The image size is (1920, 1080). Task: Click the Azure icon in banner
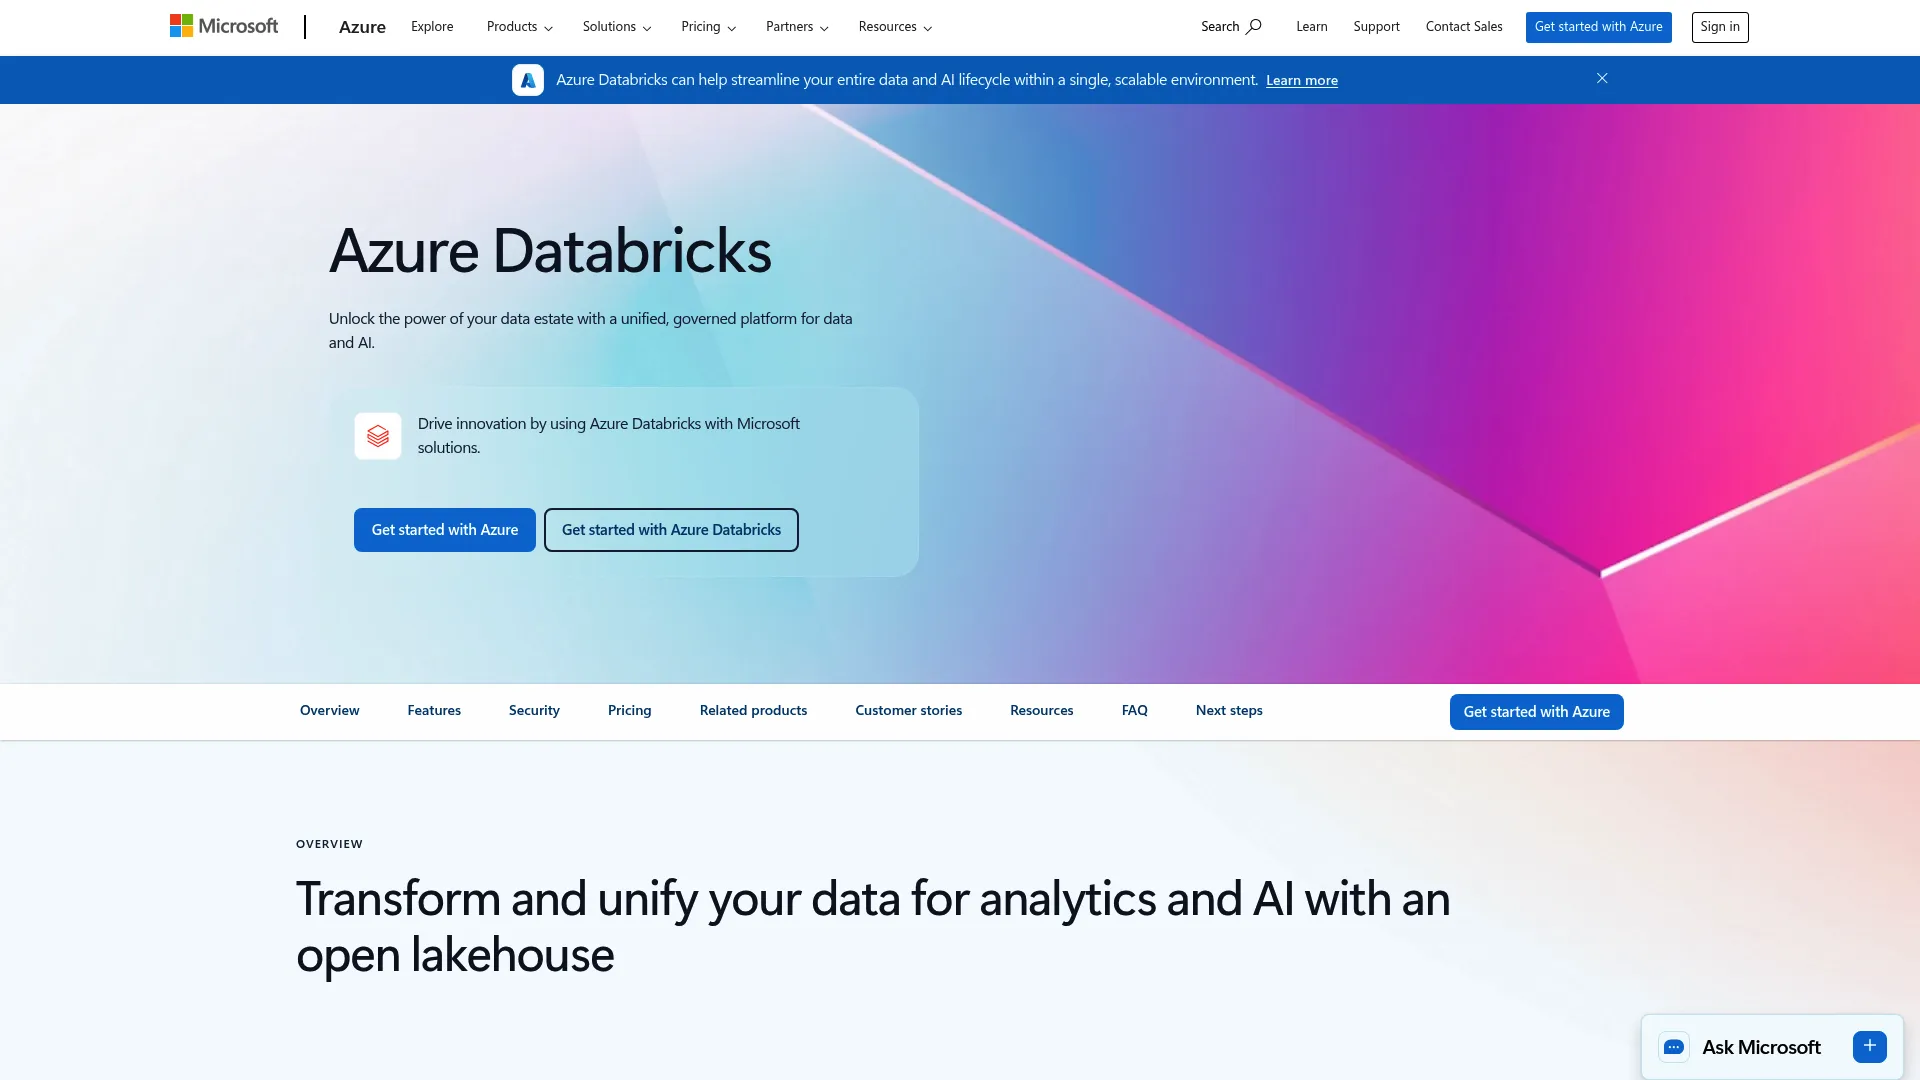pyautogui.click(x=528, y=80)
